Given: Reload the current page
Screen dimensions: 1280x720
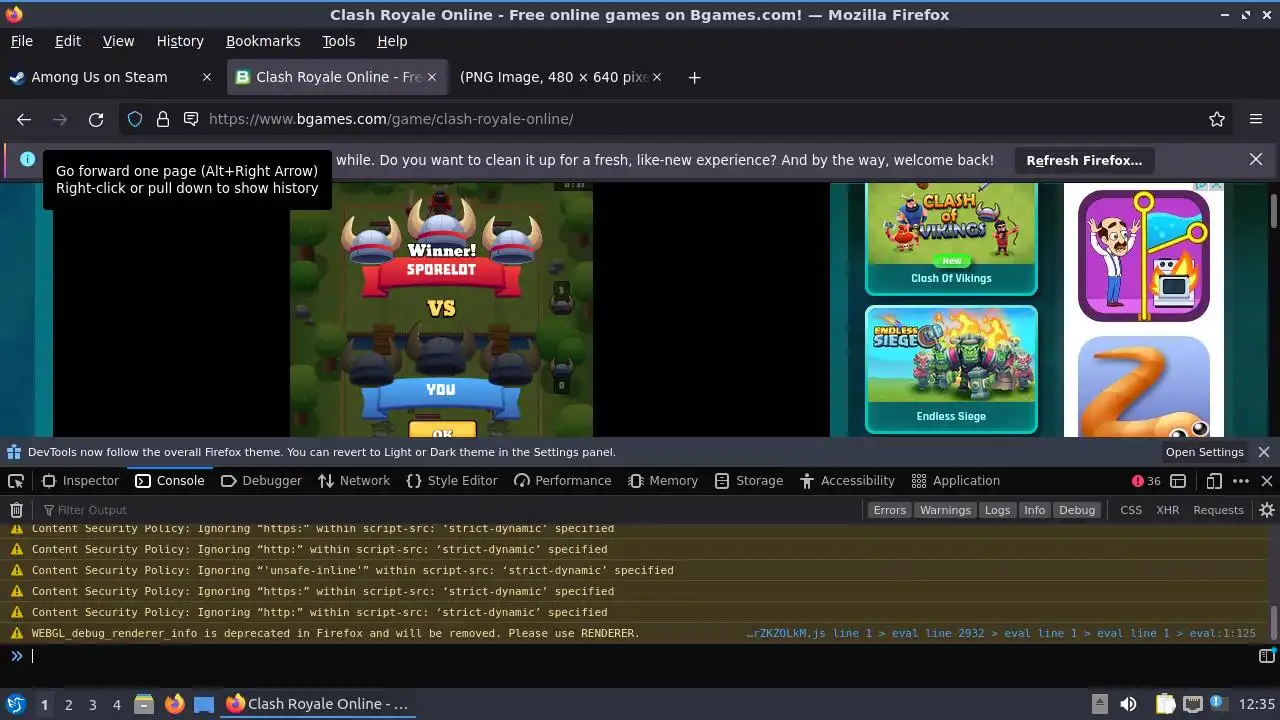Looking at the screenshot, I should (96, 119).
